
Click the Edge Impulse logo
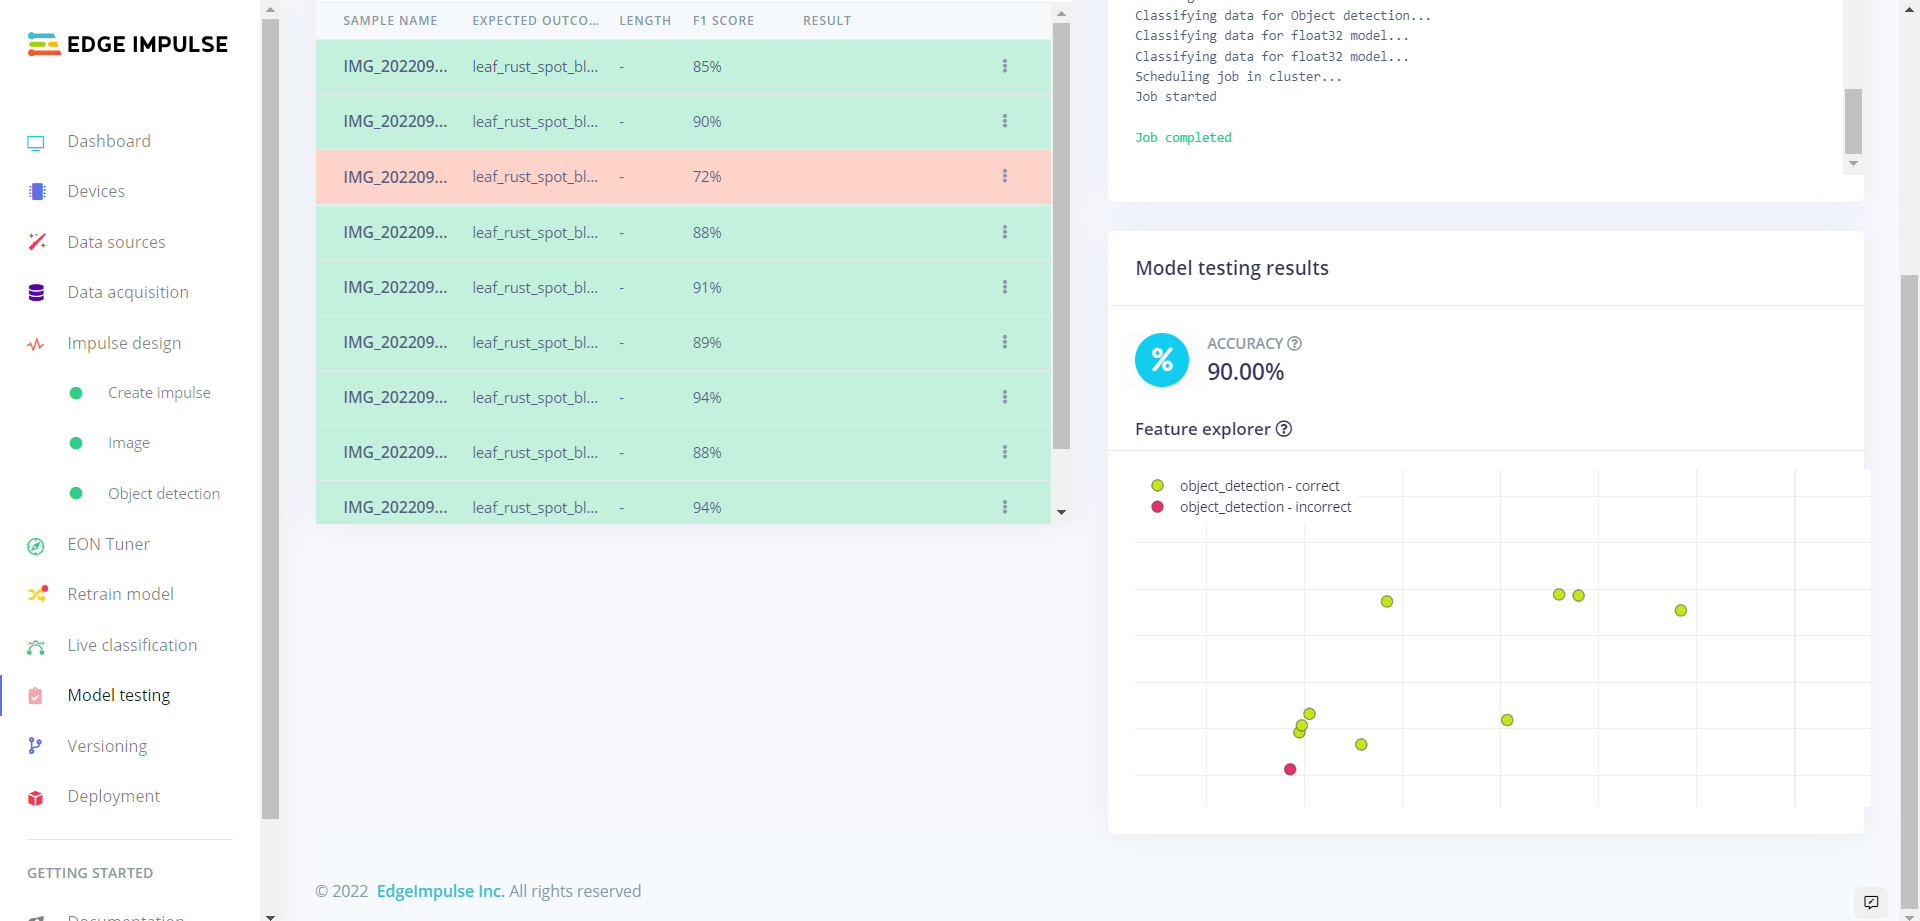(x=127, y=44)
